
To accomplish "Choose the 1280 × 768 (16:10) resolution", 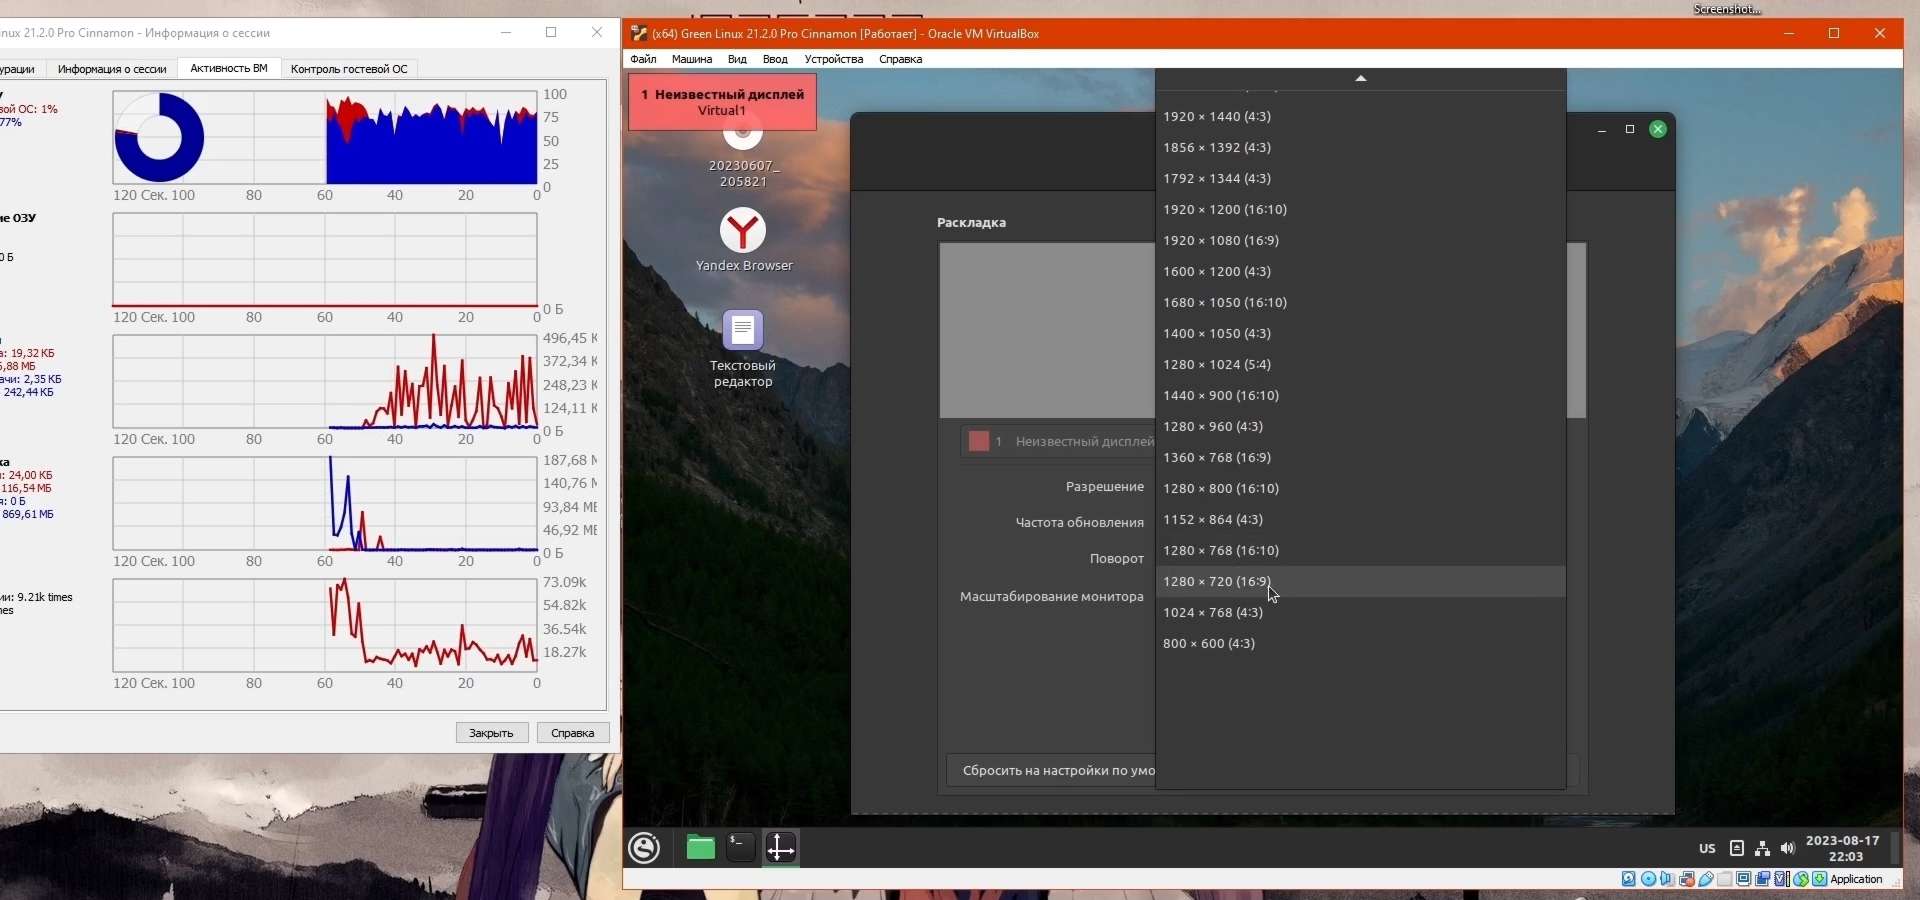I will point(1360,551).
